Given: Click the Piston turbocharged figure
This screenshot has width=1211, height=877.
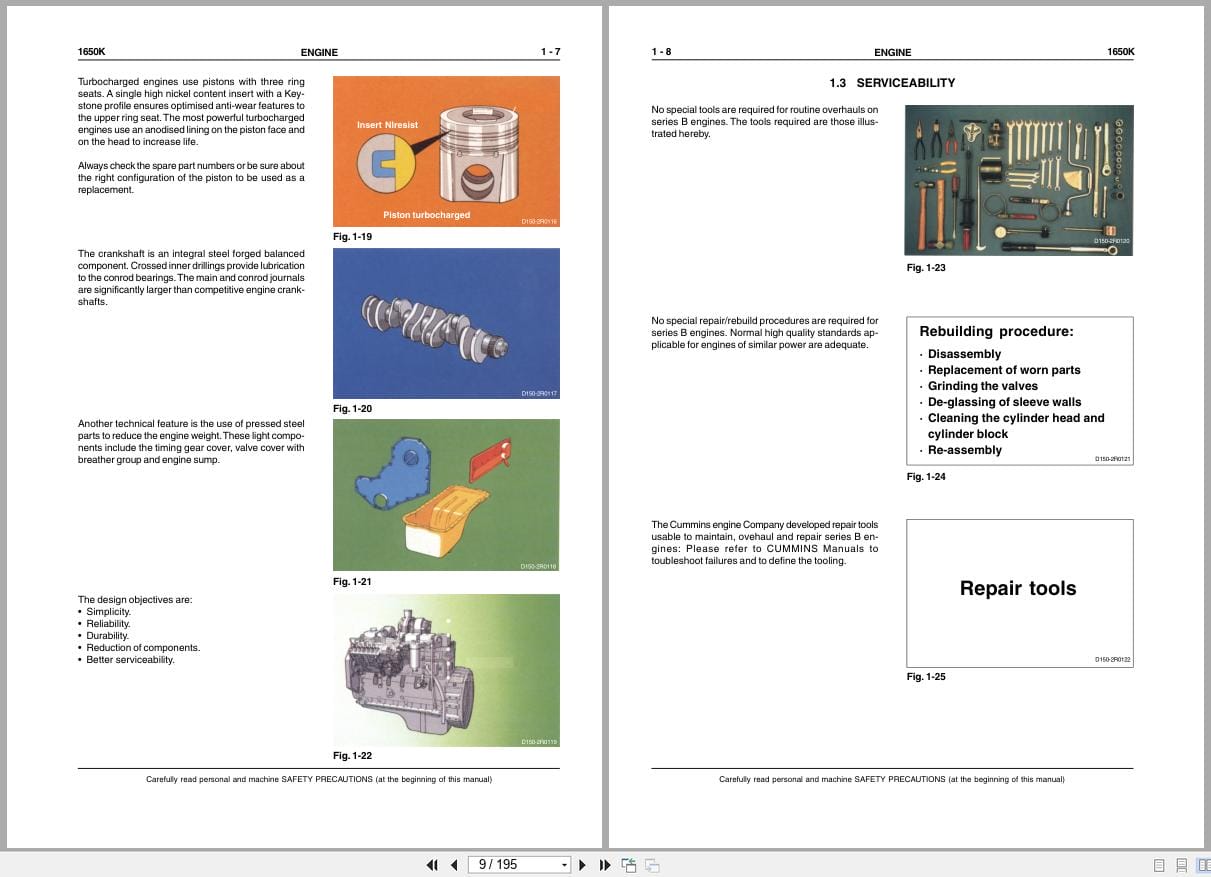Looking at the screenshot, I should (447, 150).
